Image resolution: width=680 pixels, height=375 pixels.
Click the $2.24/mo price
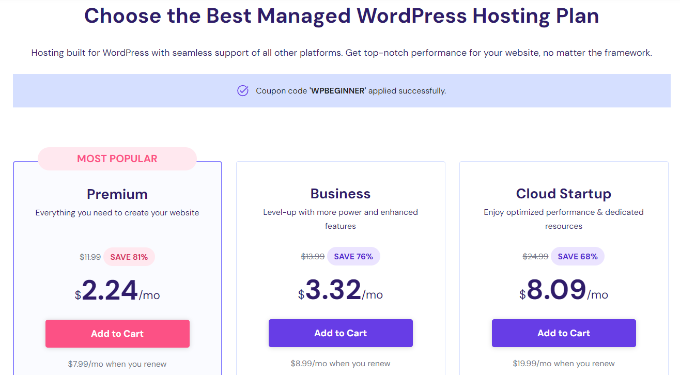[117, 291]
